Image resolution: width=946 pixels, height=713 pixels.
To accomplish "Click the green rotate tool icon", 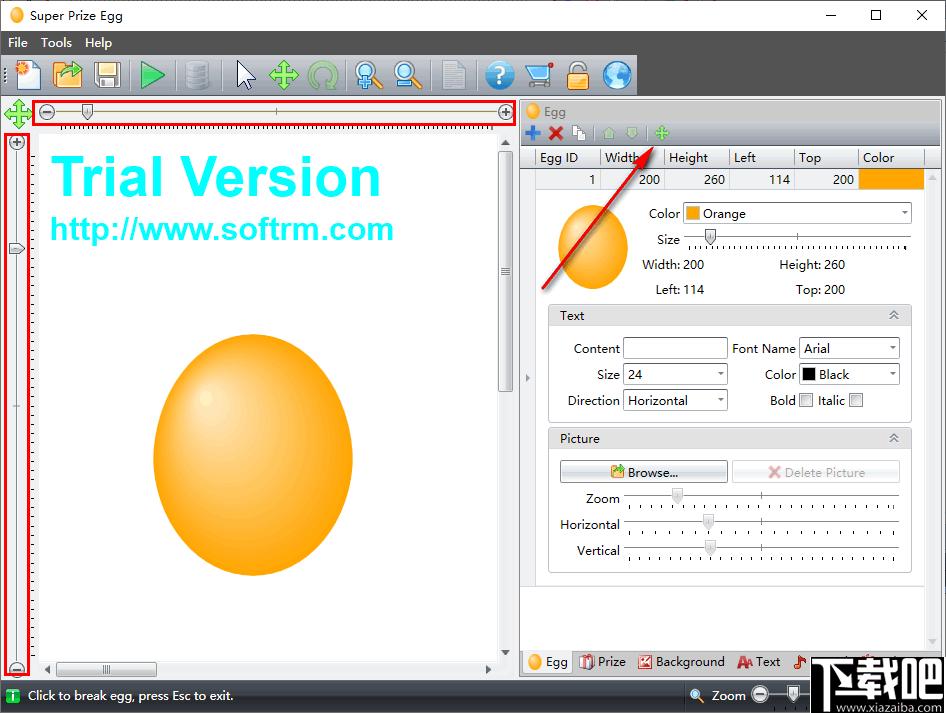I will [323, 77].
